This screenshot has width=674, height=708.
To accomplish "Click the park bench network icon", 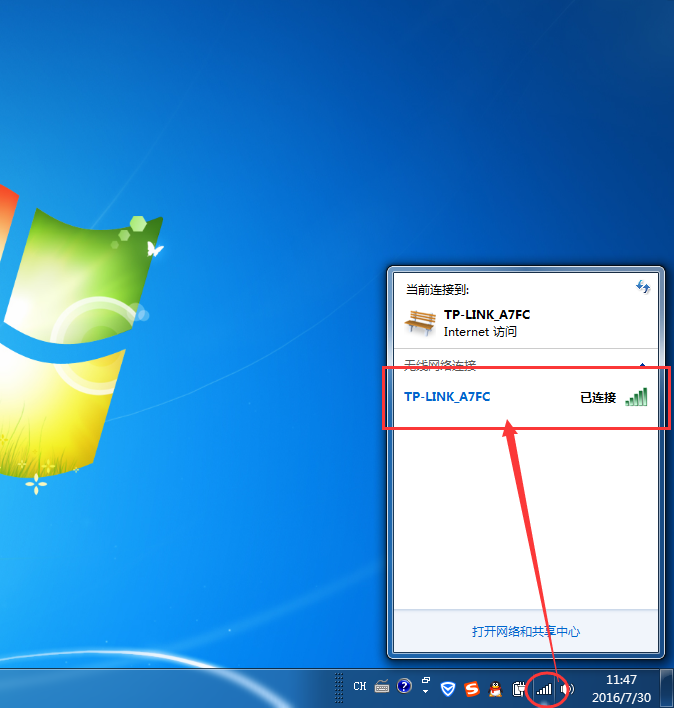I will 421,322.
